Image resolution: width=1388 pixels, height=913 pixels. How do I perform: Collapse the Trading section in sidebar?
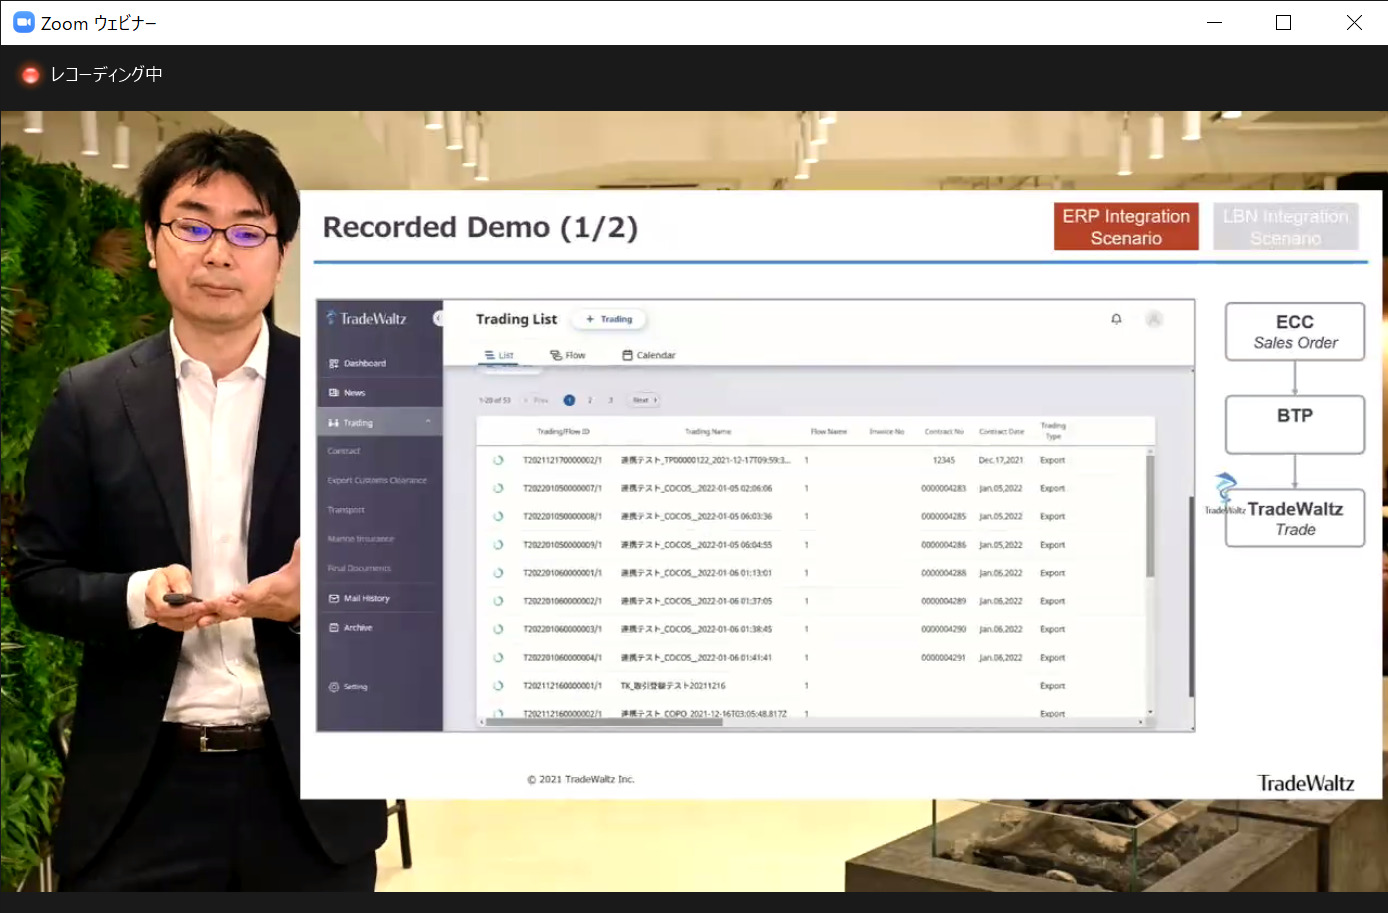pyautogui.click(x=428, y=422)
